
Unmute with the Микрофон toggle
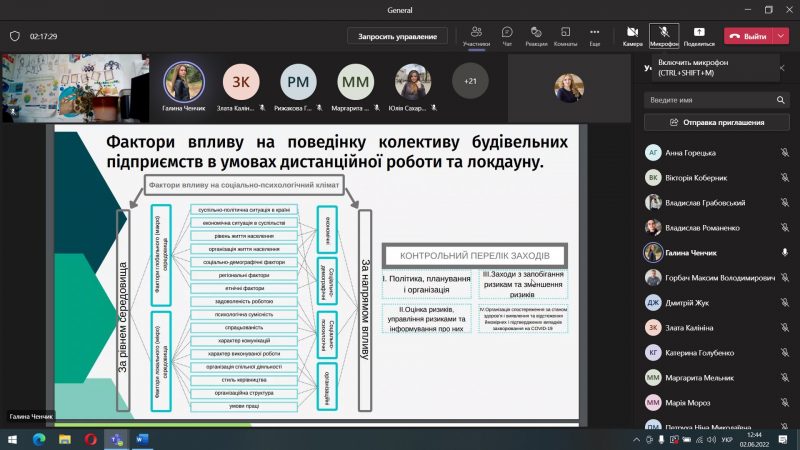663,35
